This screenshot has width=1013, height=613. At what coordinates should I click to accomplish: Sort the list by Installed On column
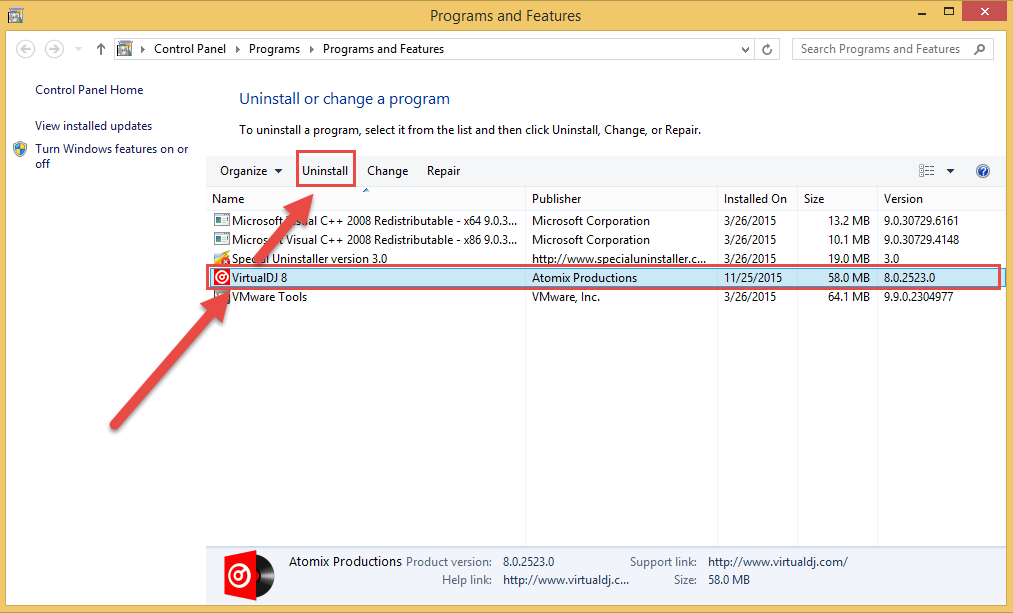point(757,199)
